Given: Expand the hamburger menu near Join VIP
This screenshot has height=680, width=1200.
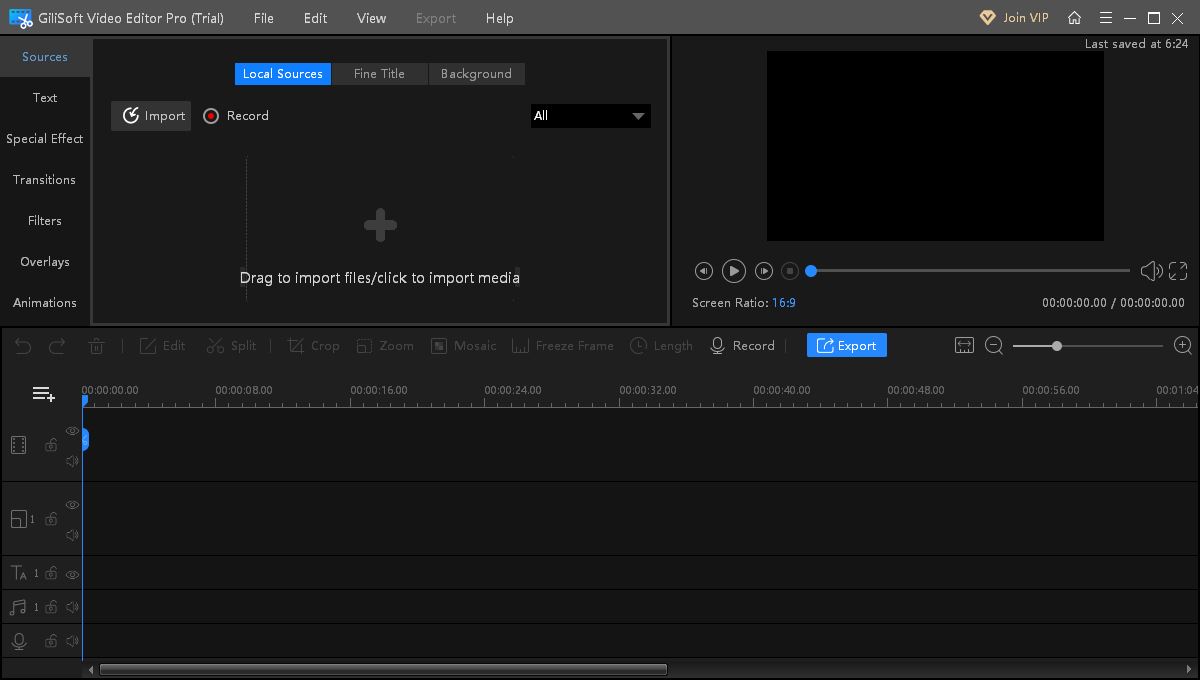Looking at the screenshot, I should pyautogui.click(x=1105, y=17).
